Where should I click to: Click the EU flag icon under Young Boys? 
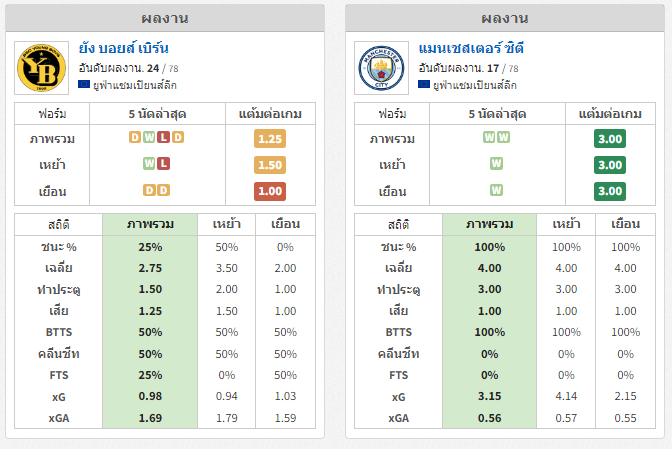coord(84,84)
